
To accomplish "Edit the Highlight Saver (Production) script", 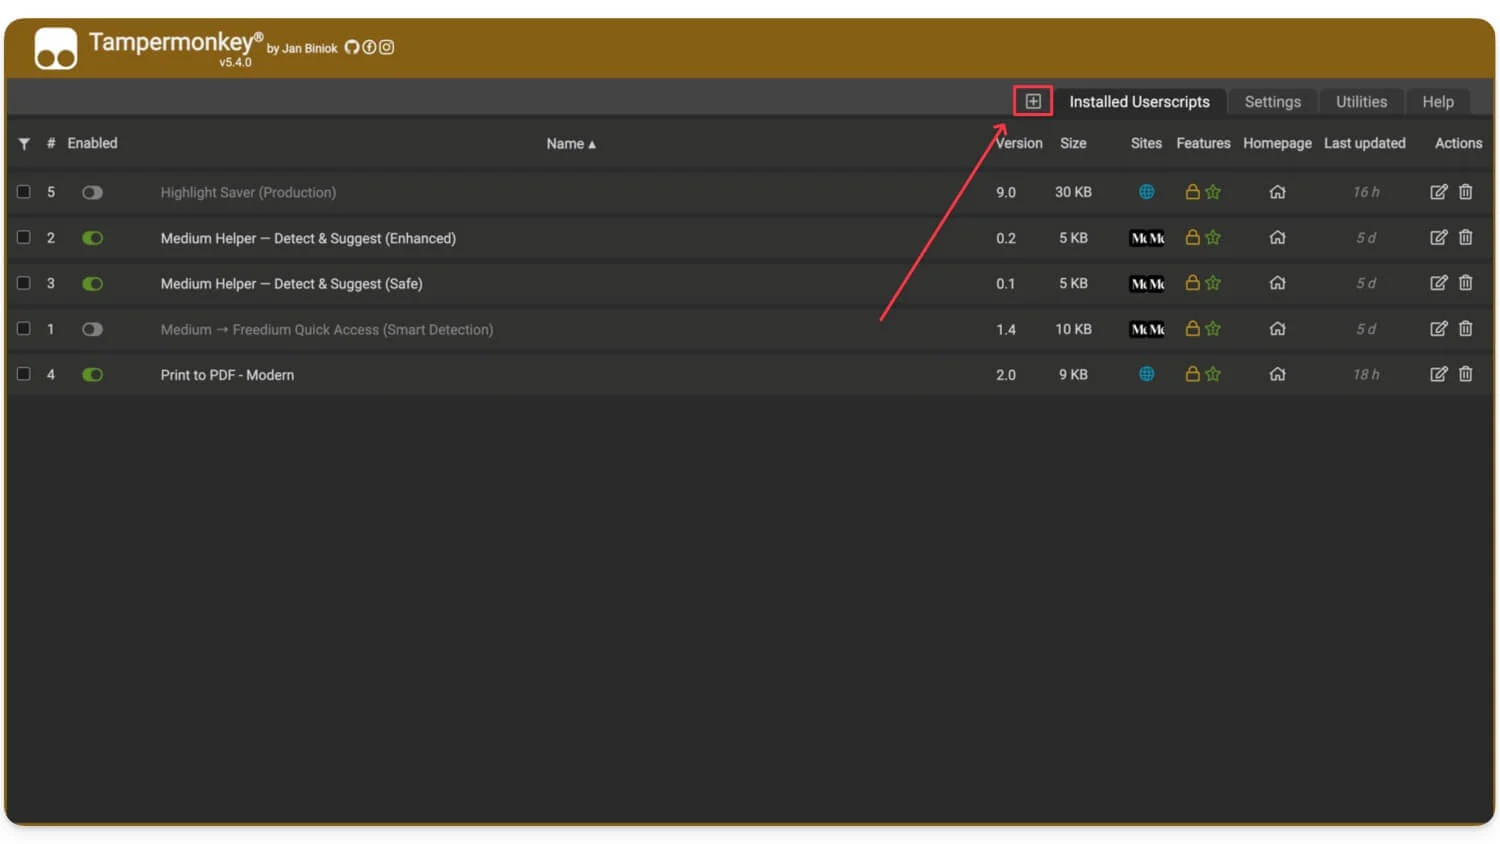I will 1438,192.
